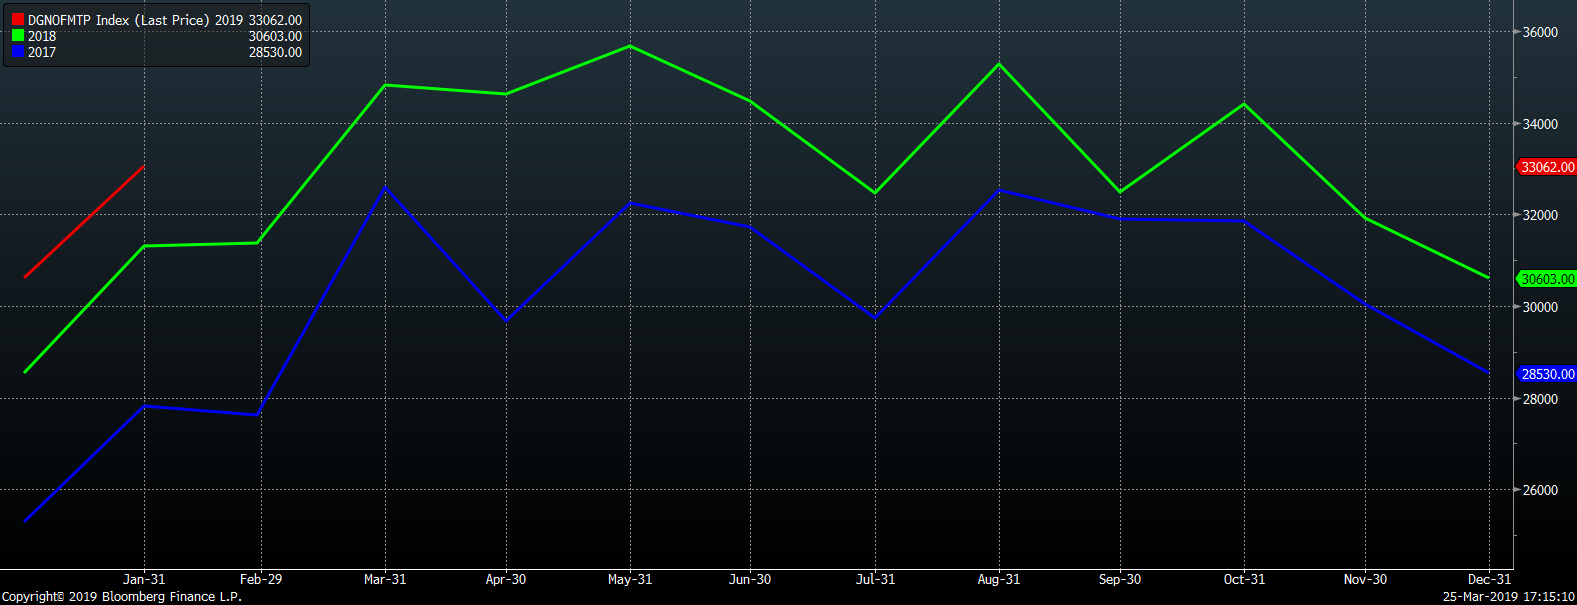
Task: Select the Aug-31 date label on x-axis
Action: click(998, 579)
